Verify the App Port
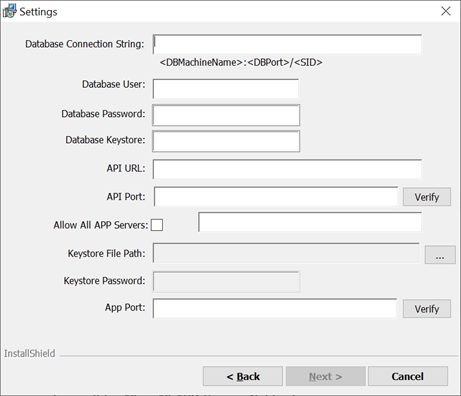Screen dimensions: 461x396 point(427,309)
